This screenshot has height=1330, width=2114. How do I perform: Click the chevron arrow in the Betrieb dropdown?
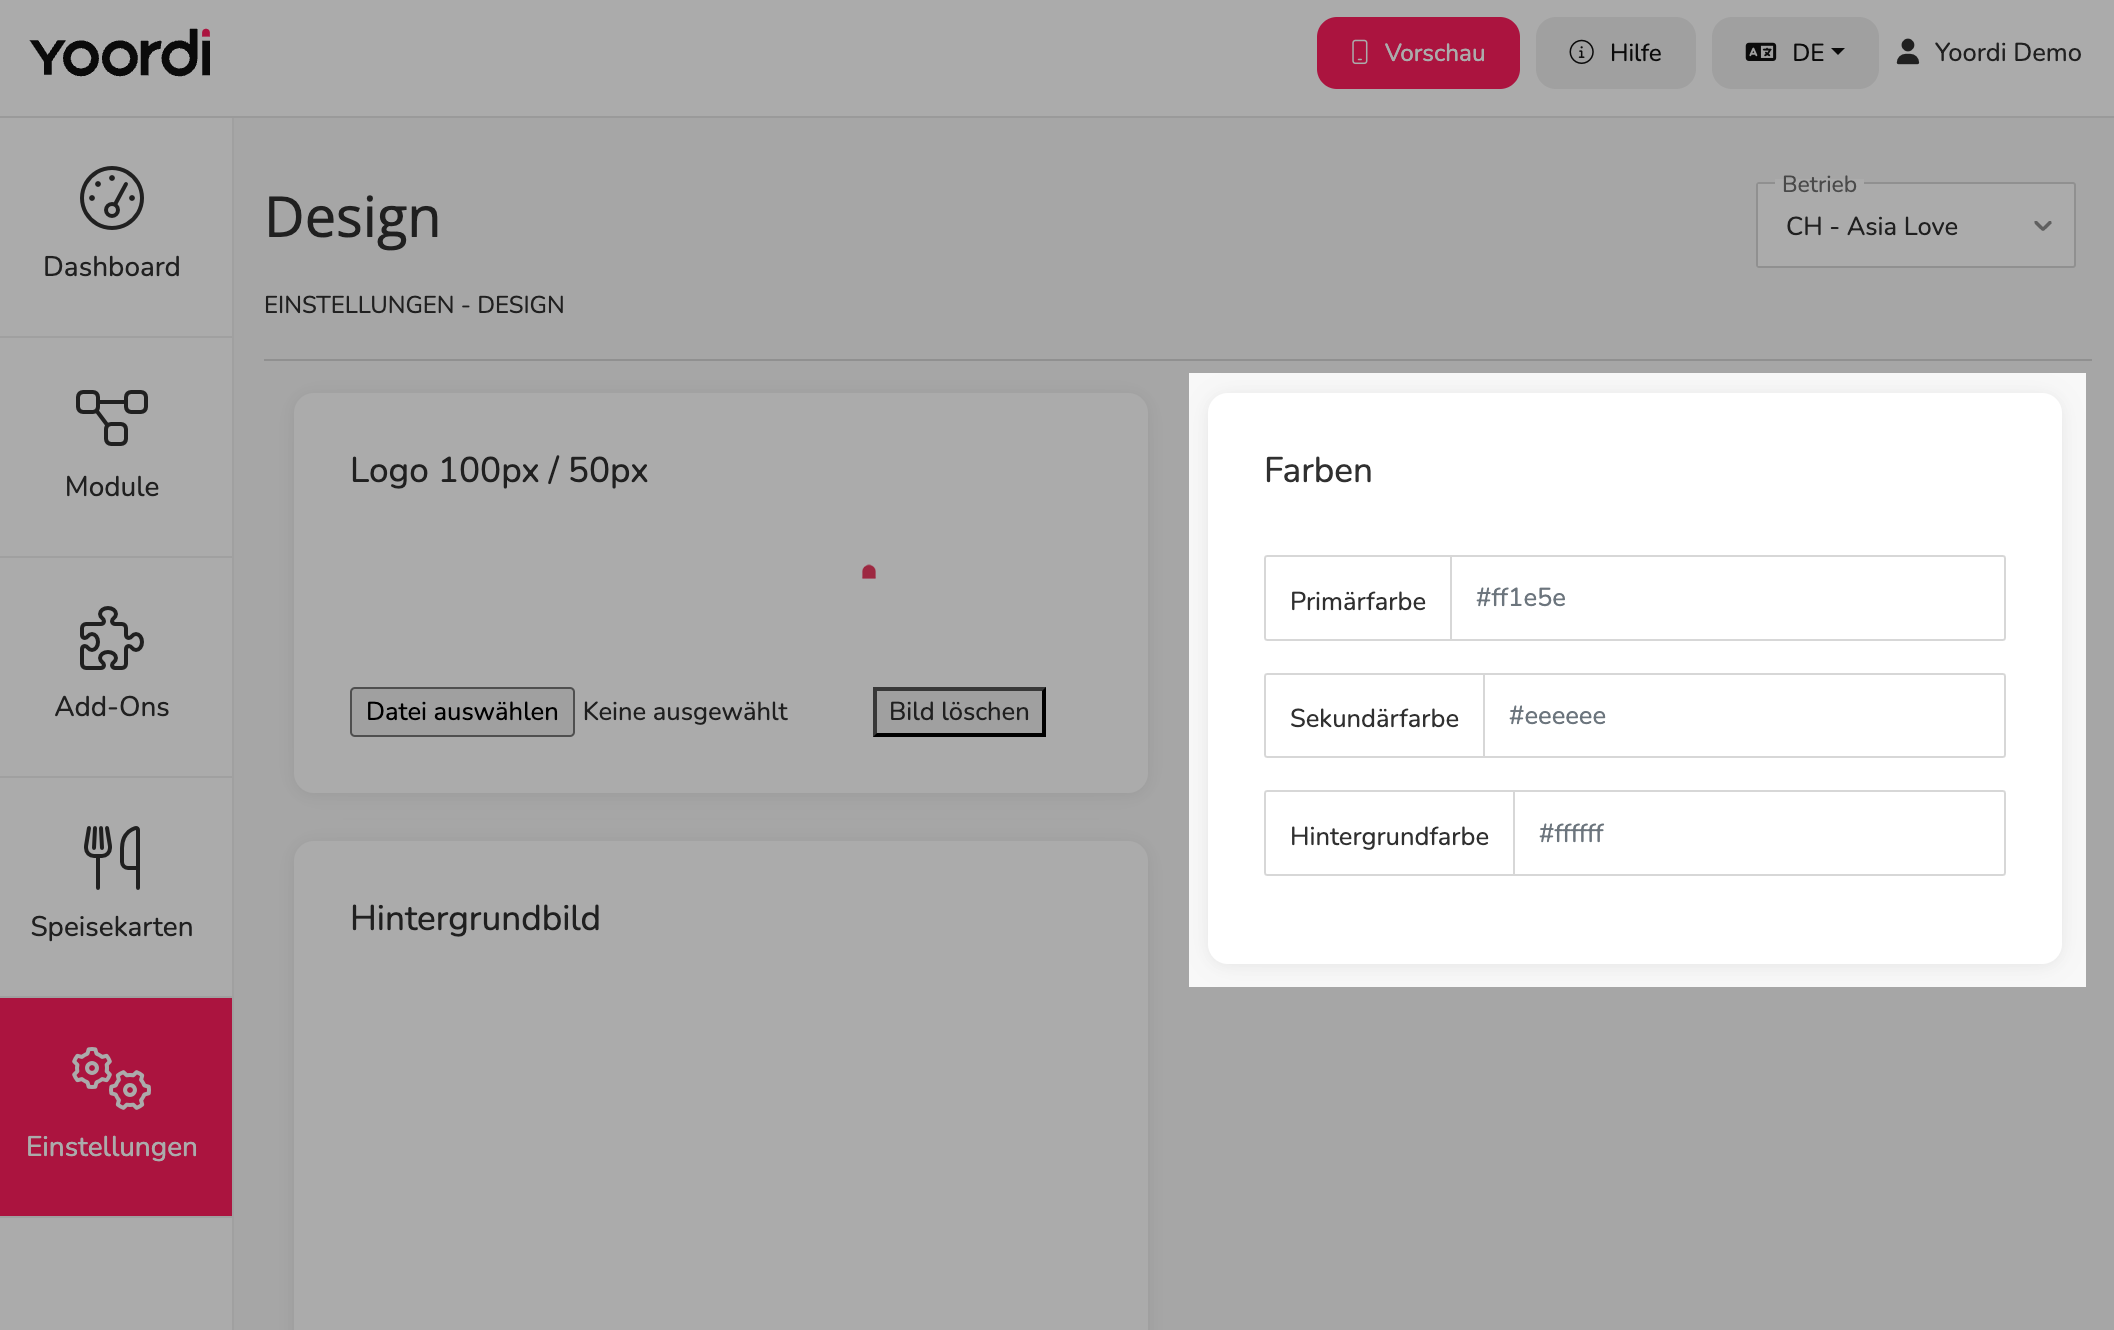click(2043, 226)
